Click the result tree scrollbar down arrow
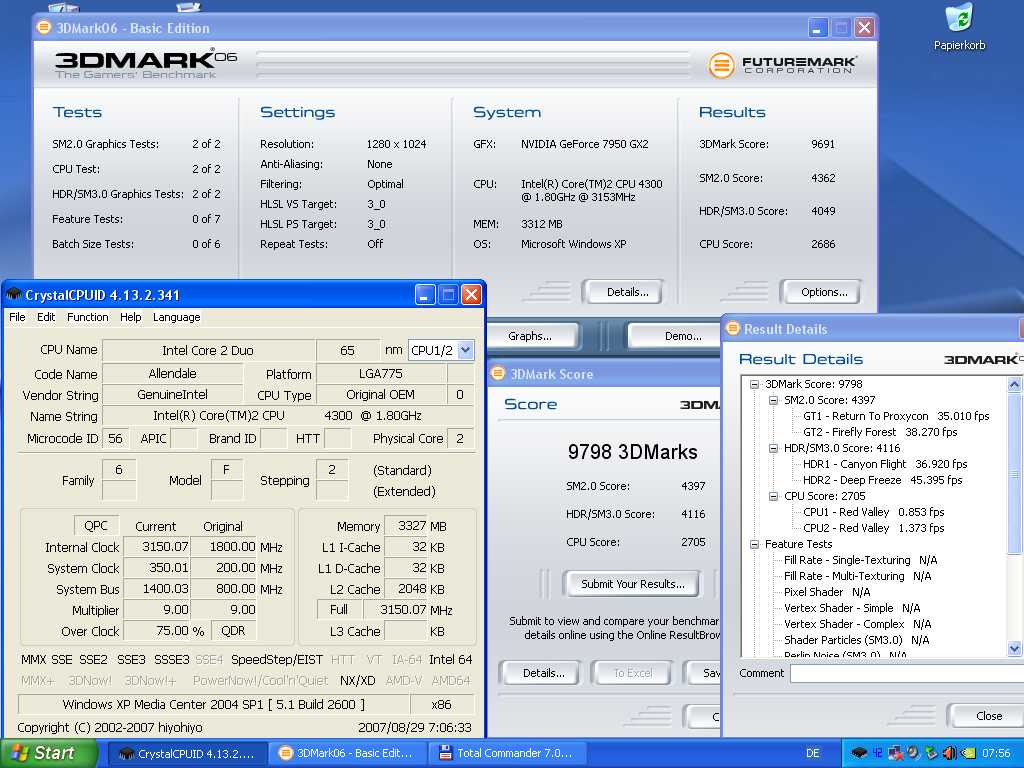 pyautogui.click(x=1014, y=648)
